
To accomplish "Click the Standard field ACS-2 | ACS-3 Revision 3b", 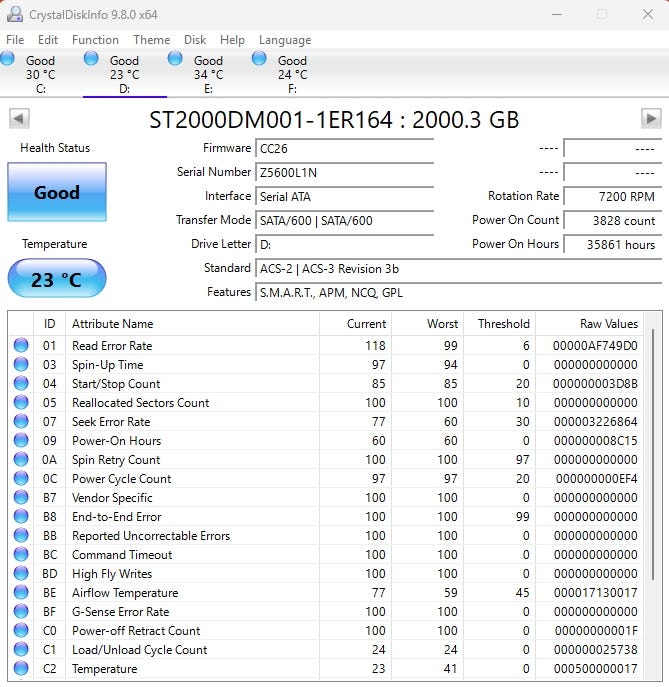I will click(x=459, y=268).
